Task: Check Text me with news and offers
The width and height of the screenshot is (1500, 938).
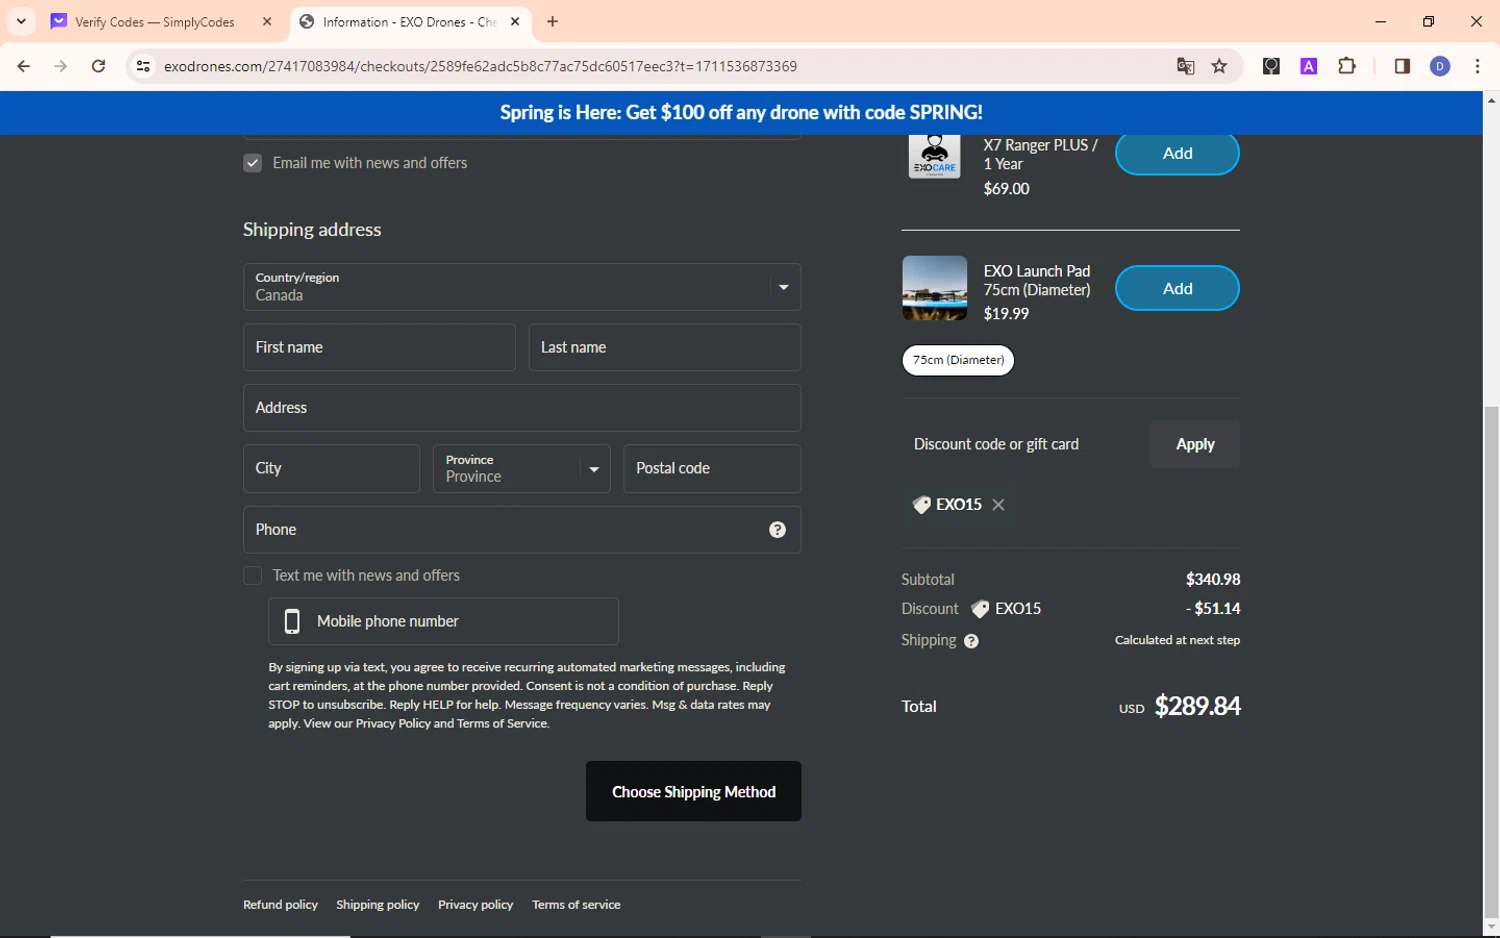Action: [x=252, y=576]
